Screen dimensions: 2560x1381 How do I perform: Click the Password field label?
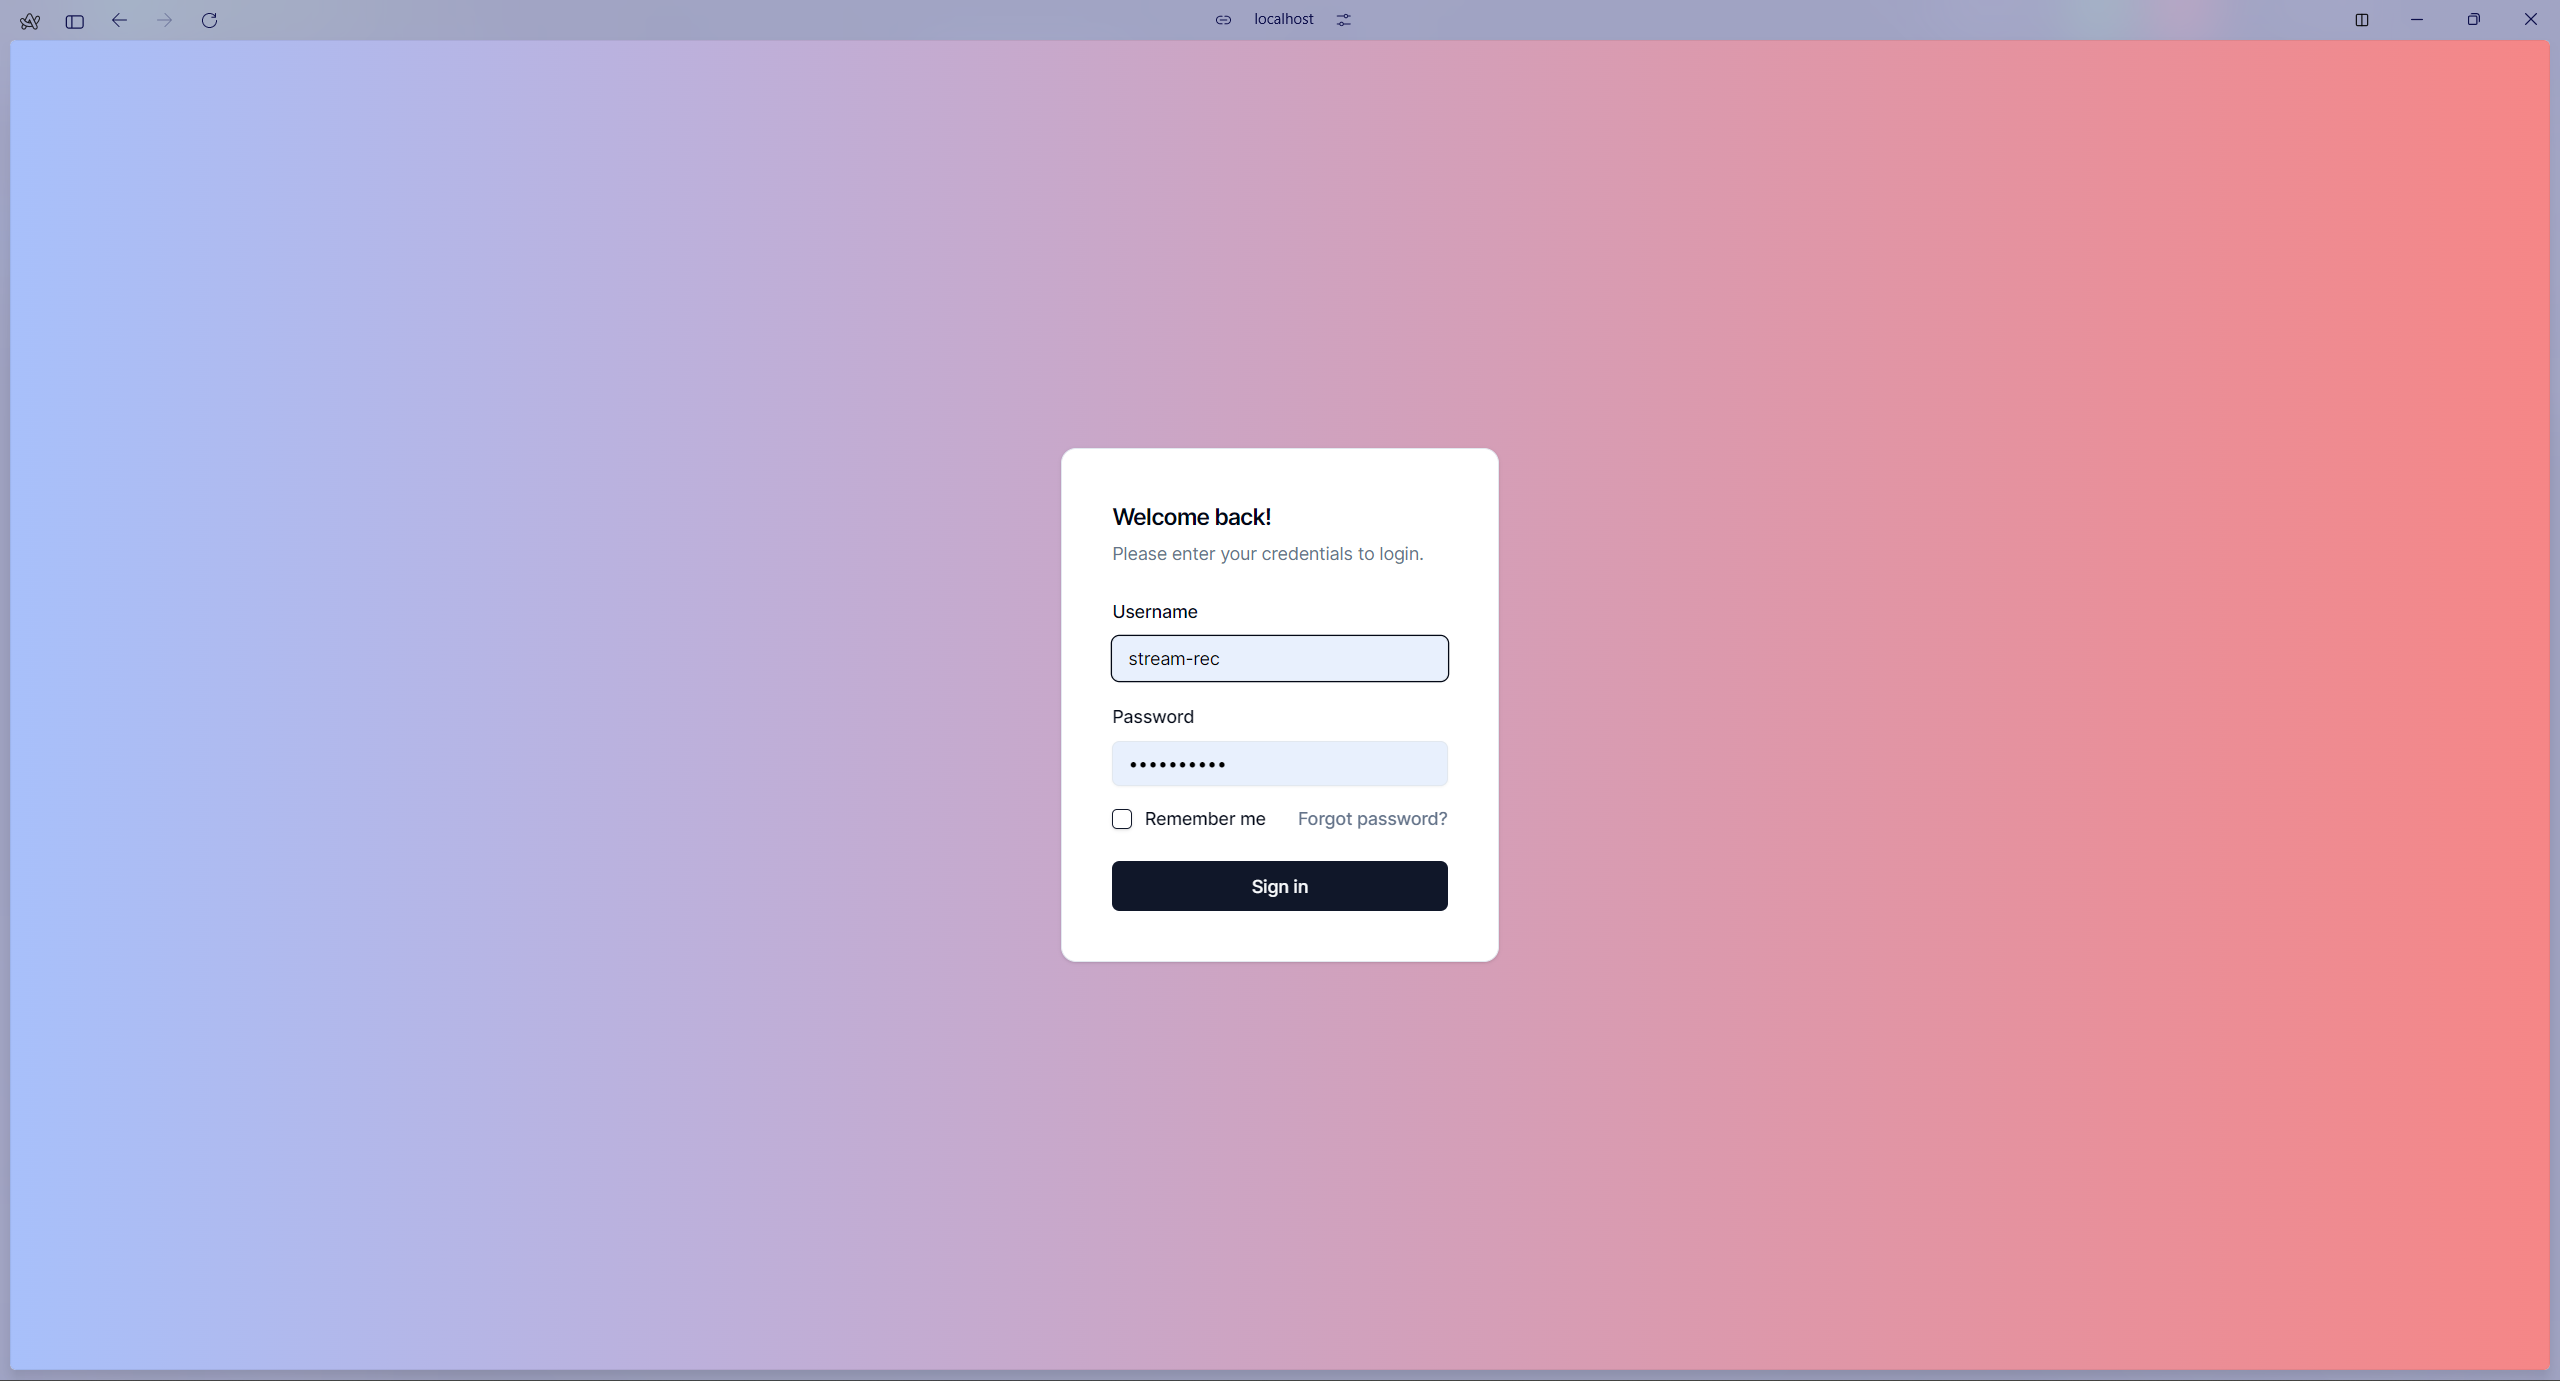click(1152, 717)
